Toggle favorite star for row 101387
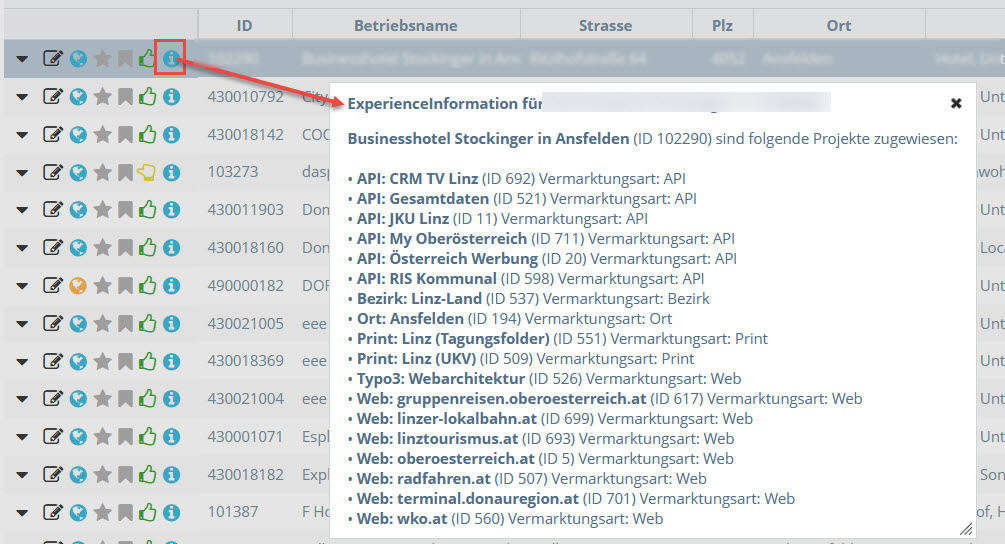Screen dimensions: 1005x544 (103, 512)
